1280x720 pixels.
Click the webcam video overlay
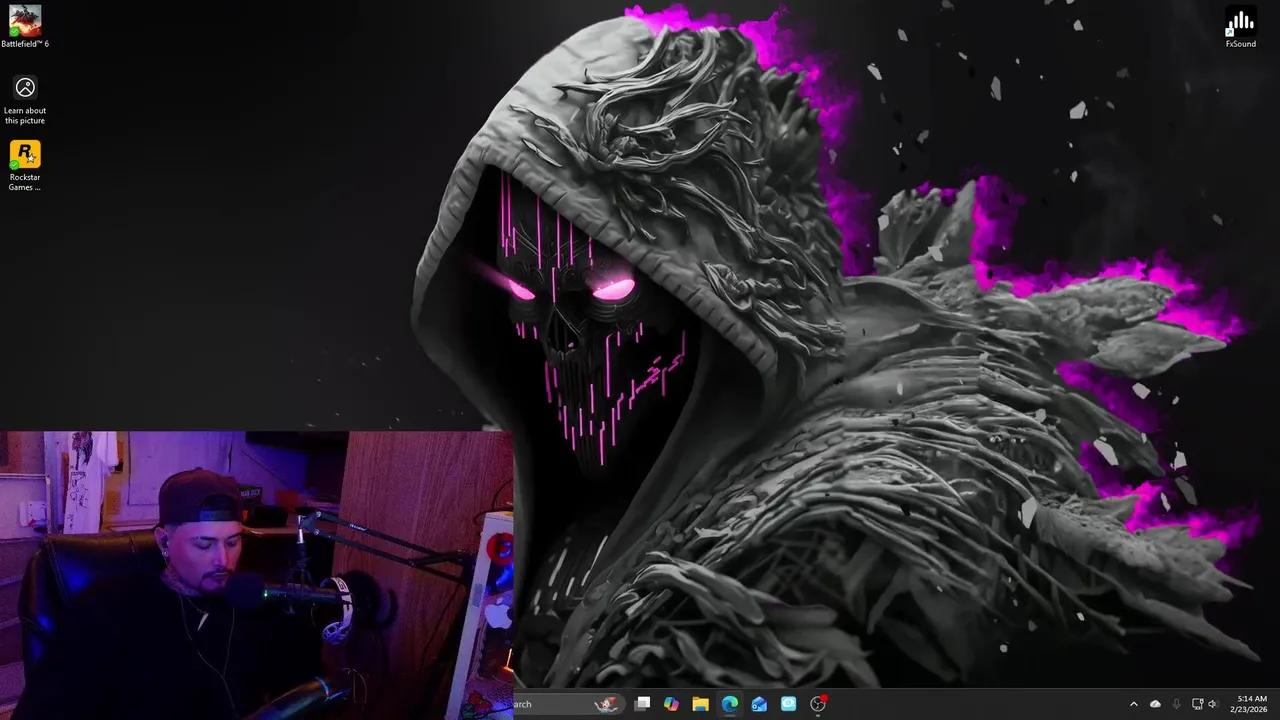[x=256, y=575]
